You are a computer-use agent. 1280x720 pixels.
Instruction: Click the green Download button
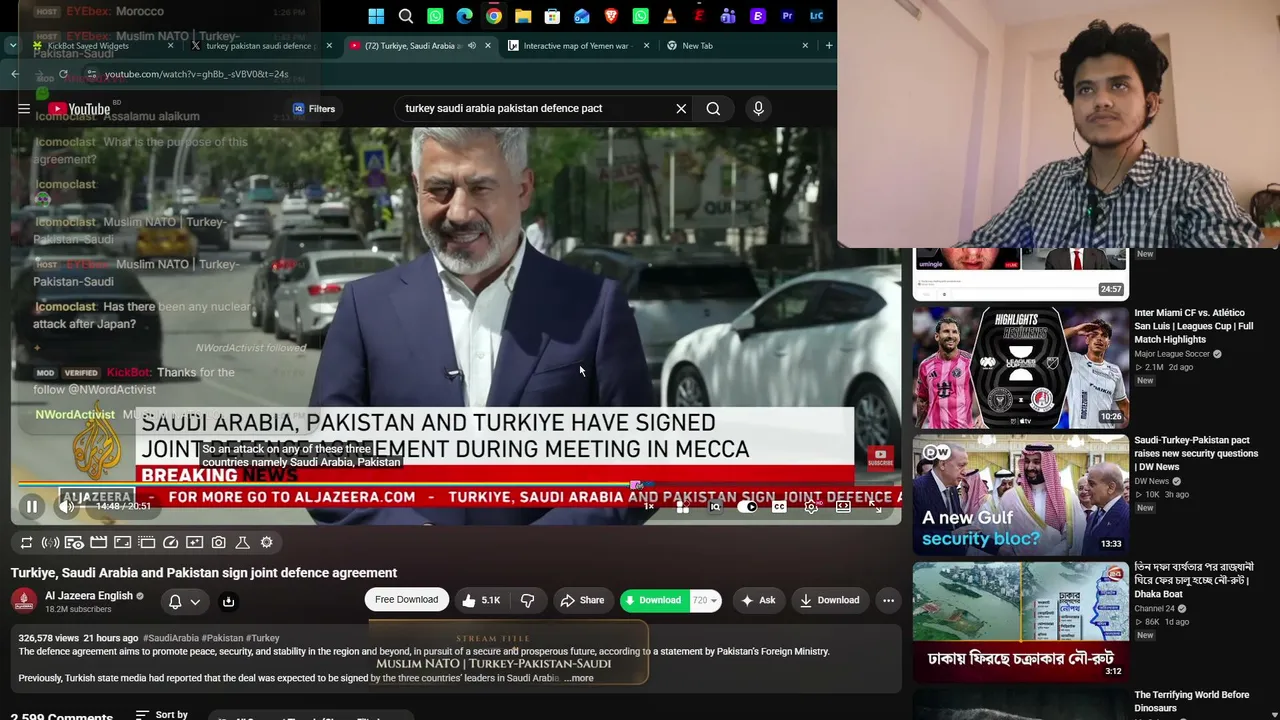[653, 600]
